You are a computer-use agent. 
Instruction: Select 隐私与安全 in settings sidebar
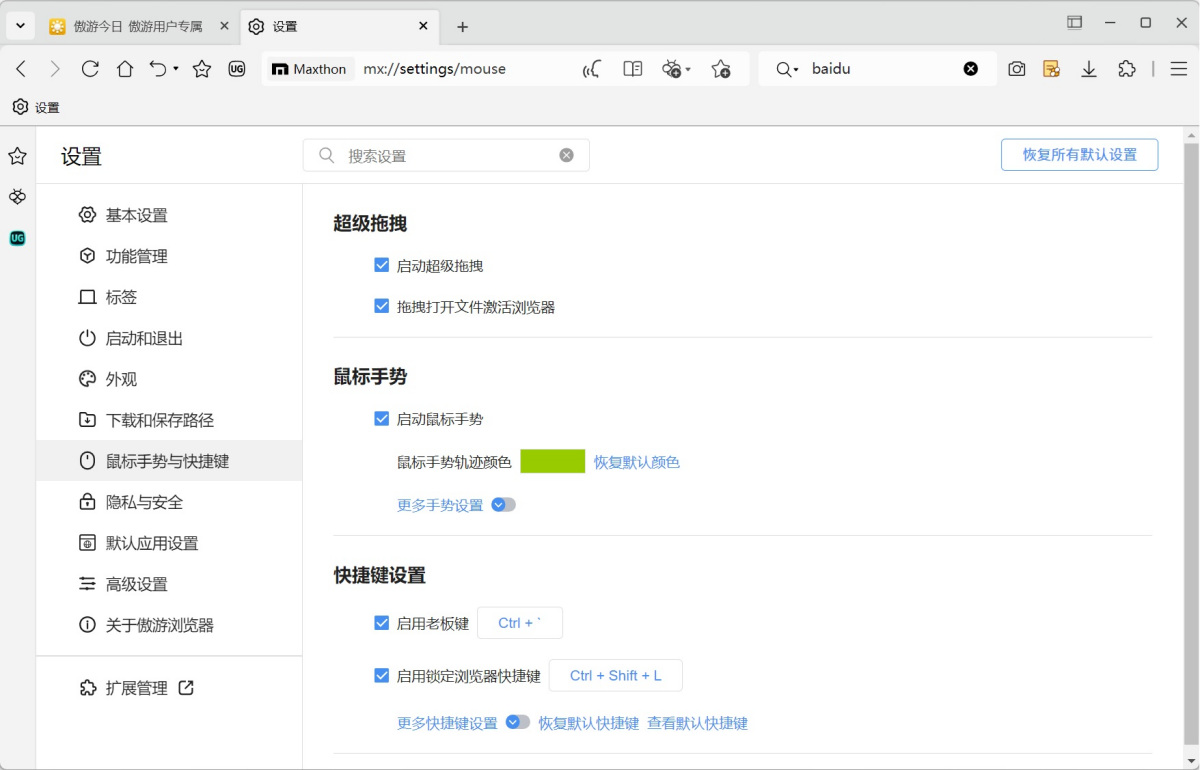(144, 502)
